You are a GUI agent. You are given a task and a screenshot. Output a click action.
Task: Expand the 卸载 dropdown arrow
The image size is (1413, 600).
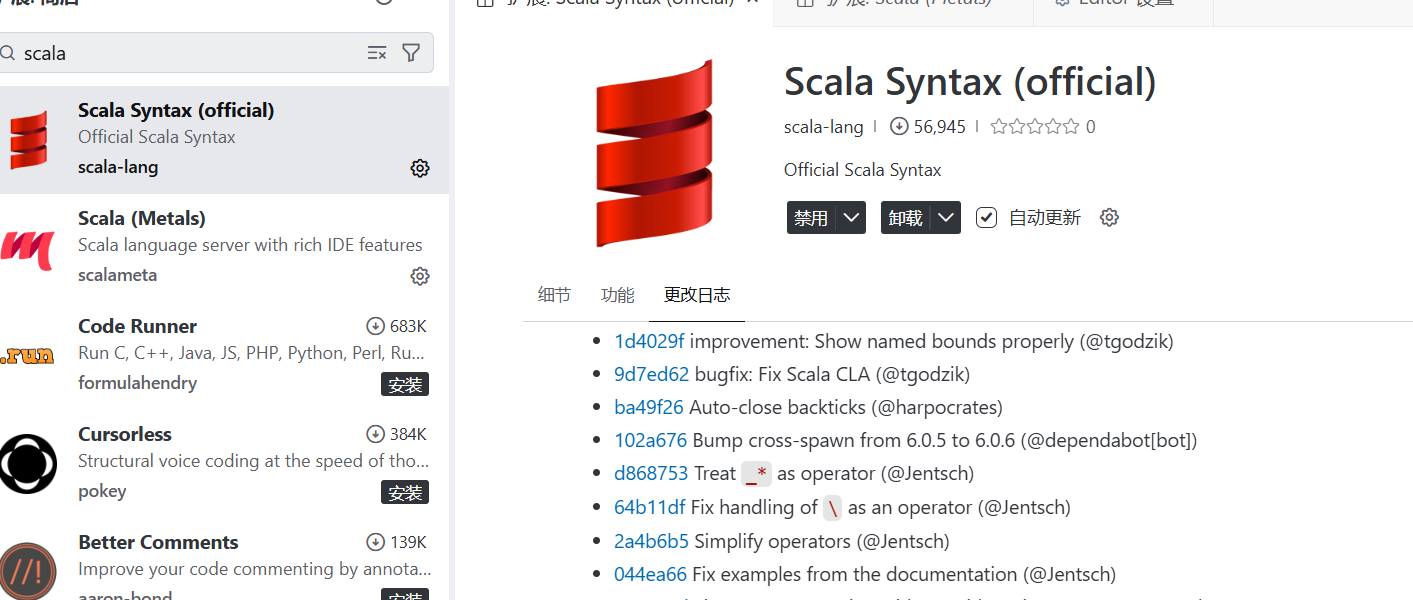(946, 217)
